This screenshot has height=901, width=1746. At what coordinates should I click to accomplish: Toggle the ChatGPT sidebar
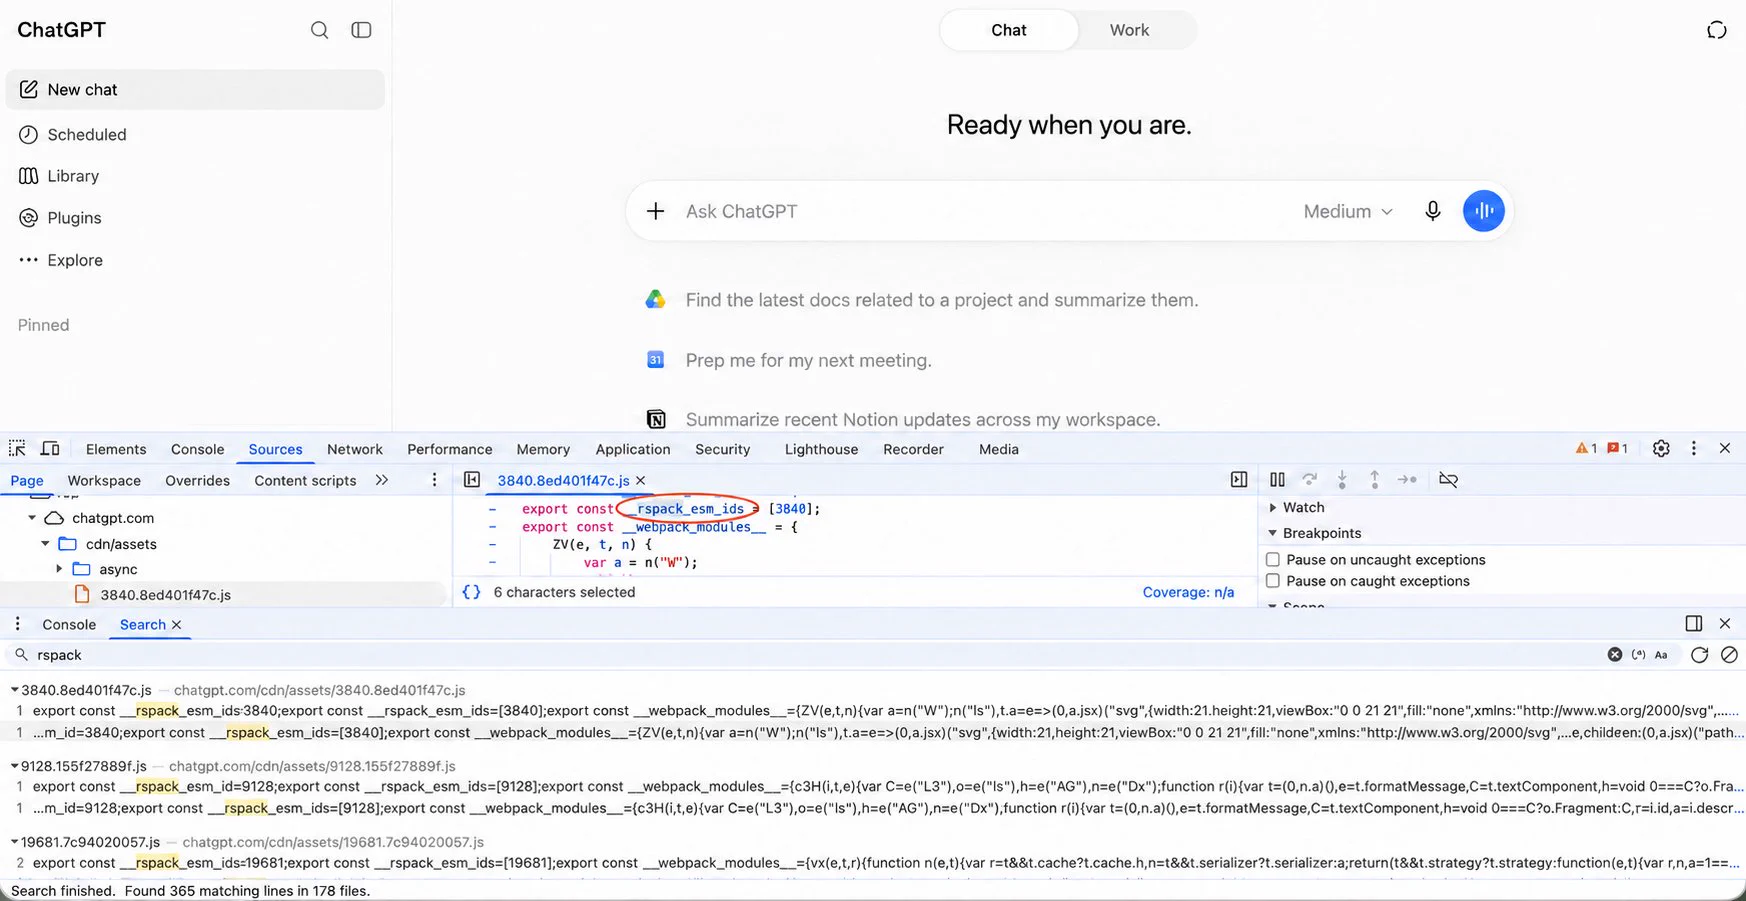tap(361, 30)
